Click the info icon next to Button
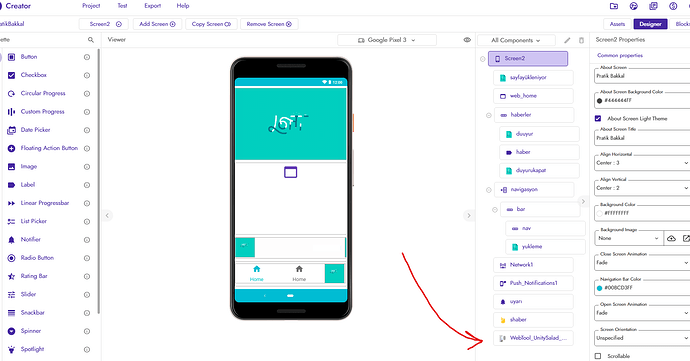The width and height of the screenshot is (690, 361). (x=87, y=57)
